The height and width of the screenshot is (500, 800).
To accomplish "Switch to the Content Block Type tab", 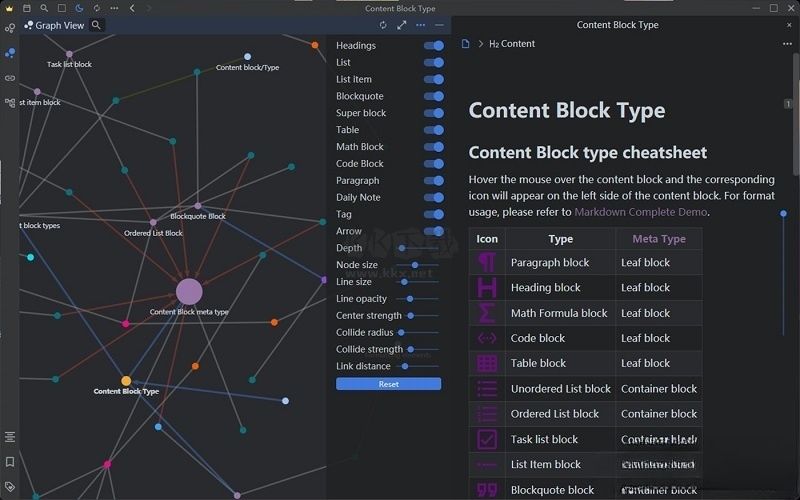I will [617, 25].
